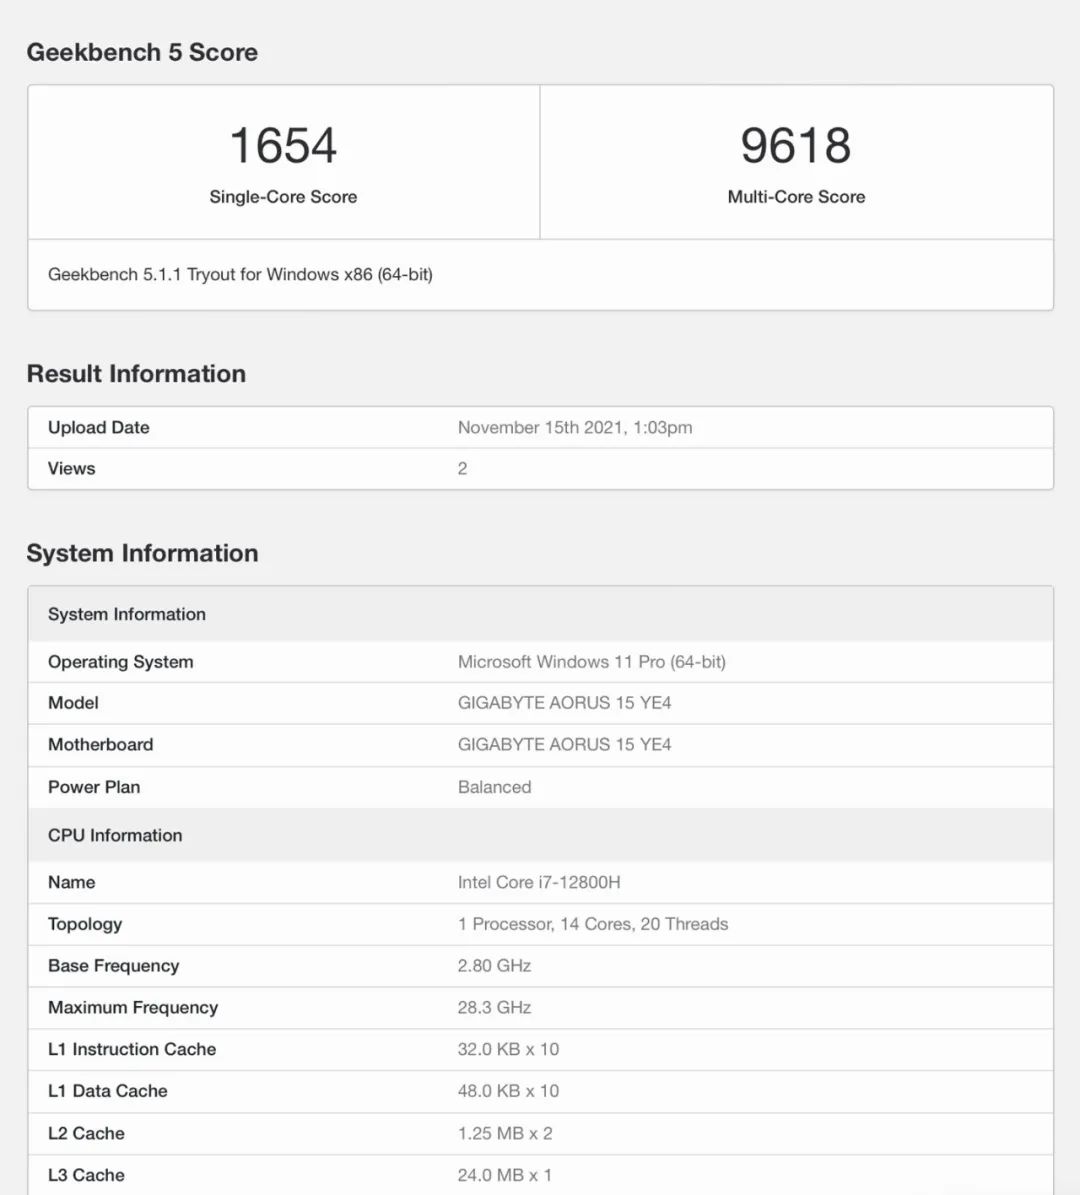Select the Geekbench 5 Score heading
The image size is (1080, 1195).
pos(143,52)
